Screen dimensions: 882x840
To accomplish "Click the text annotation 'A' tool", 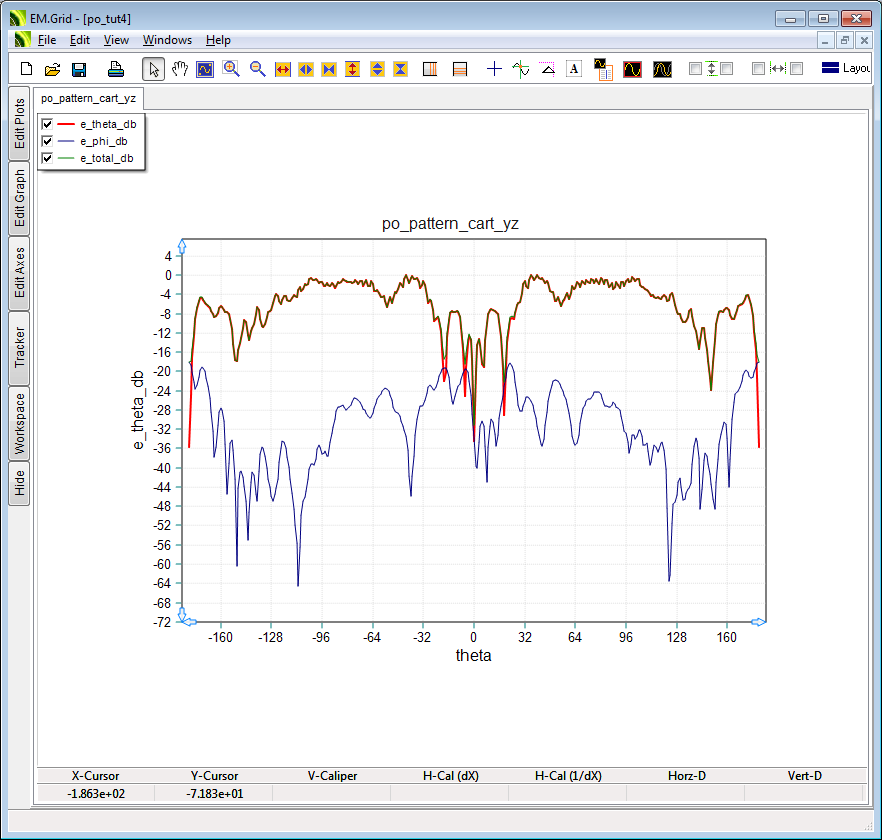I will (574, 69).
